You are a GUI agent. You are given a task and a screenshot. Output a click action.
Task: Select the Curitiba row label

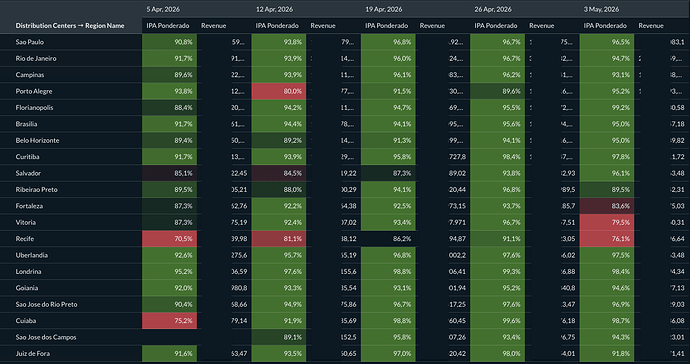[27, 157]
